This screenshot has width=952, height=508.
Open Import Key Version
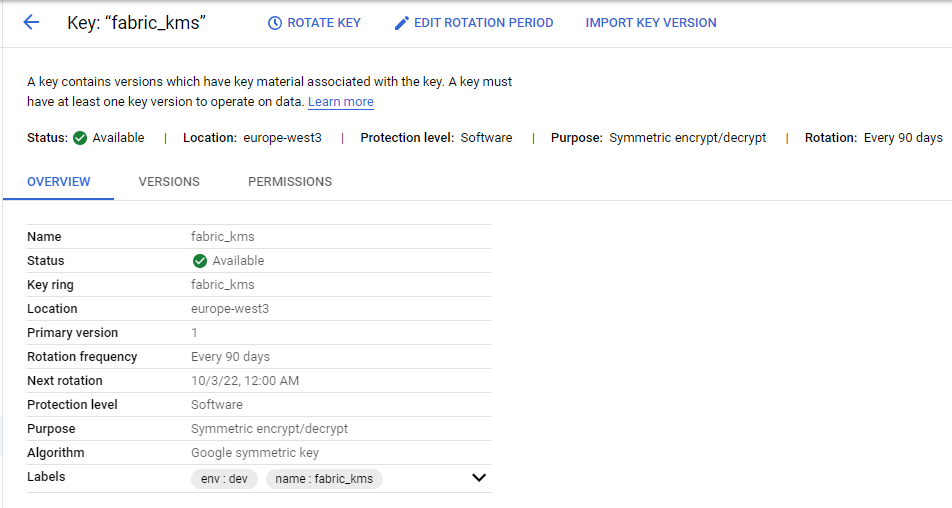[x=650, y=23]
